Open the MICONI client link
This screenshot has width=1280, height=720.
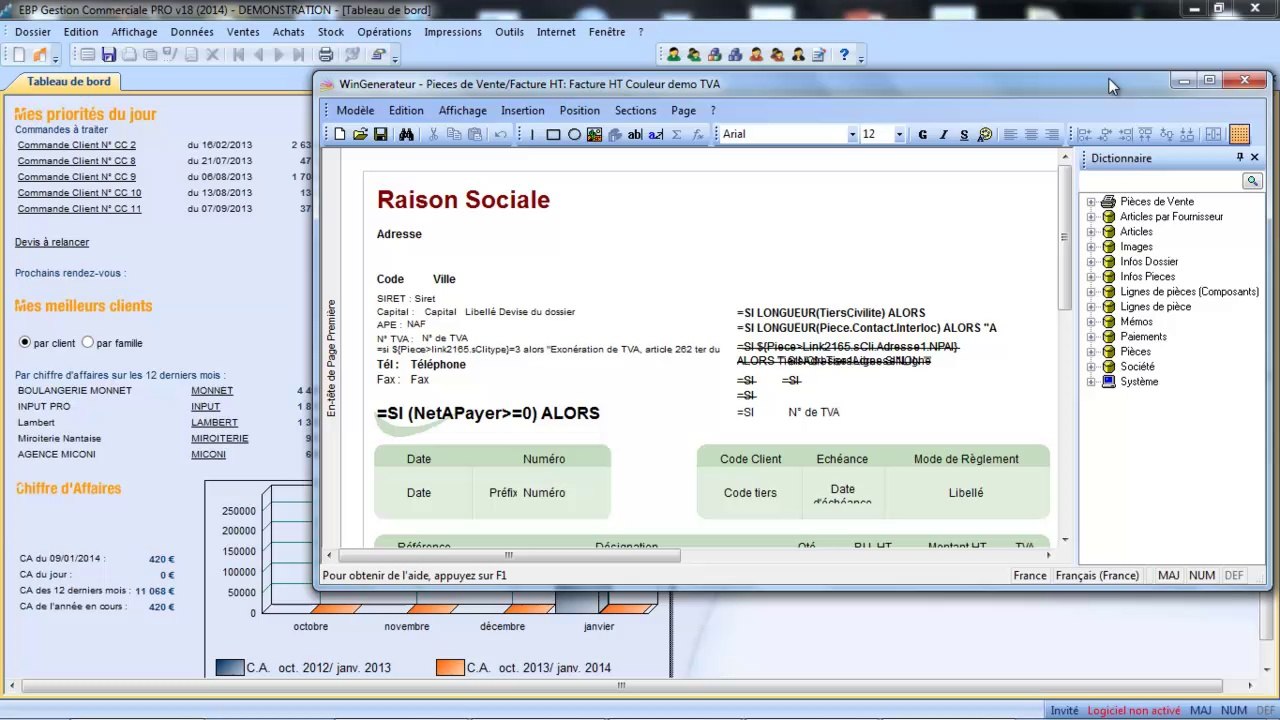tap(208, 455)
